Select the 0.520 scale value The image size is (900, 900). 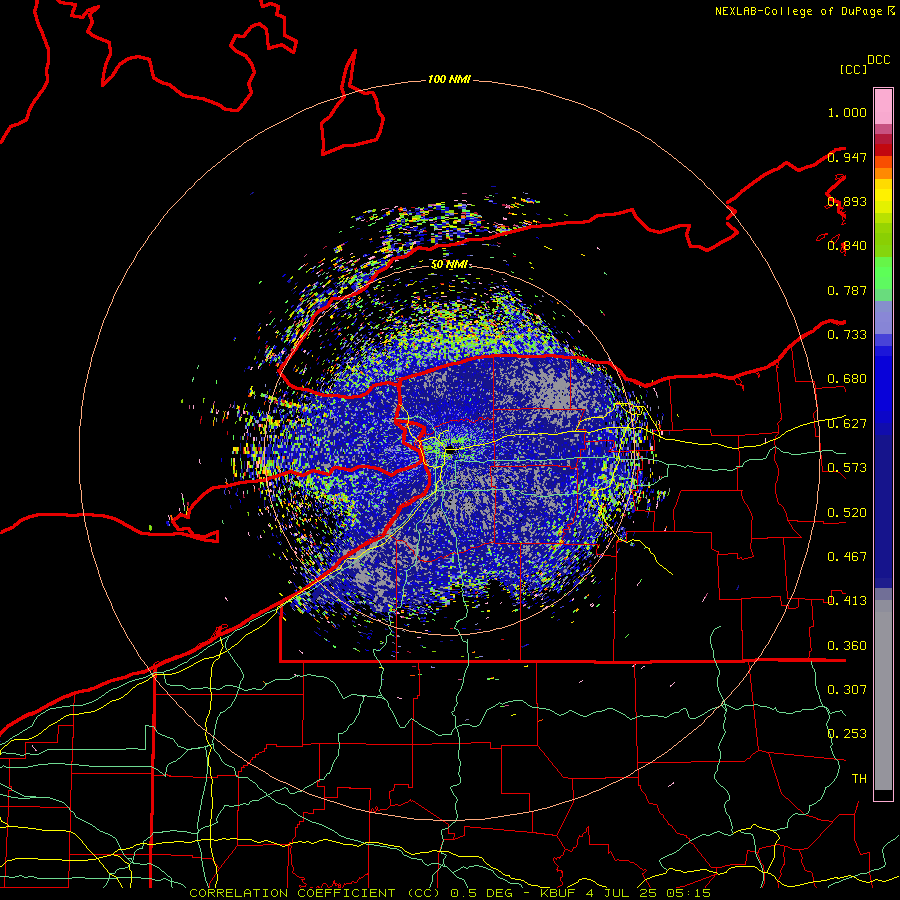[847, 513]
